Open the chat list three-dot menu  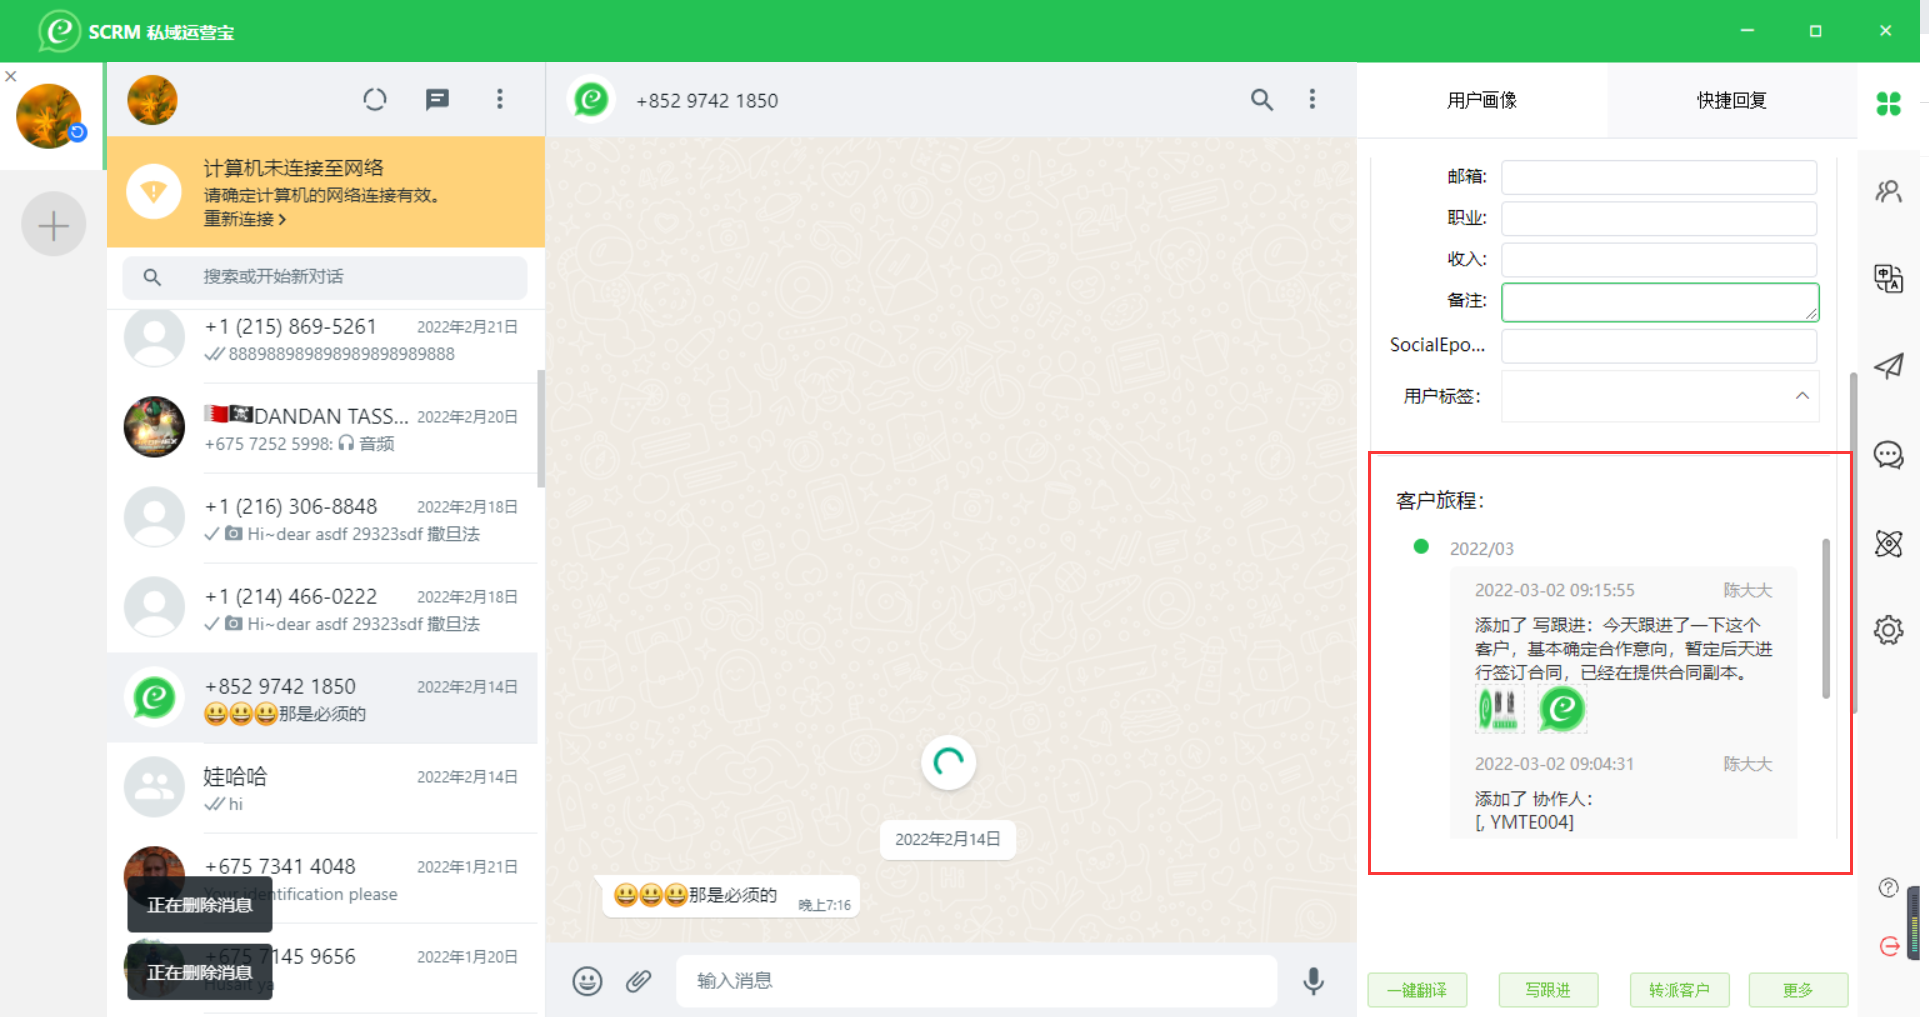point(500,99)
